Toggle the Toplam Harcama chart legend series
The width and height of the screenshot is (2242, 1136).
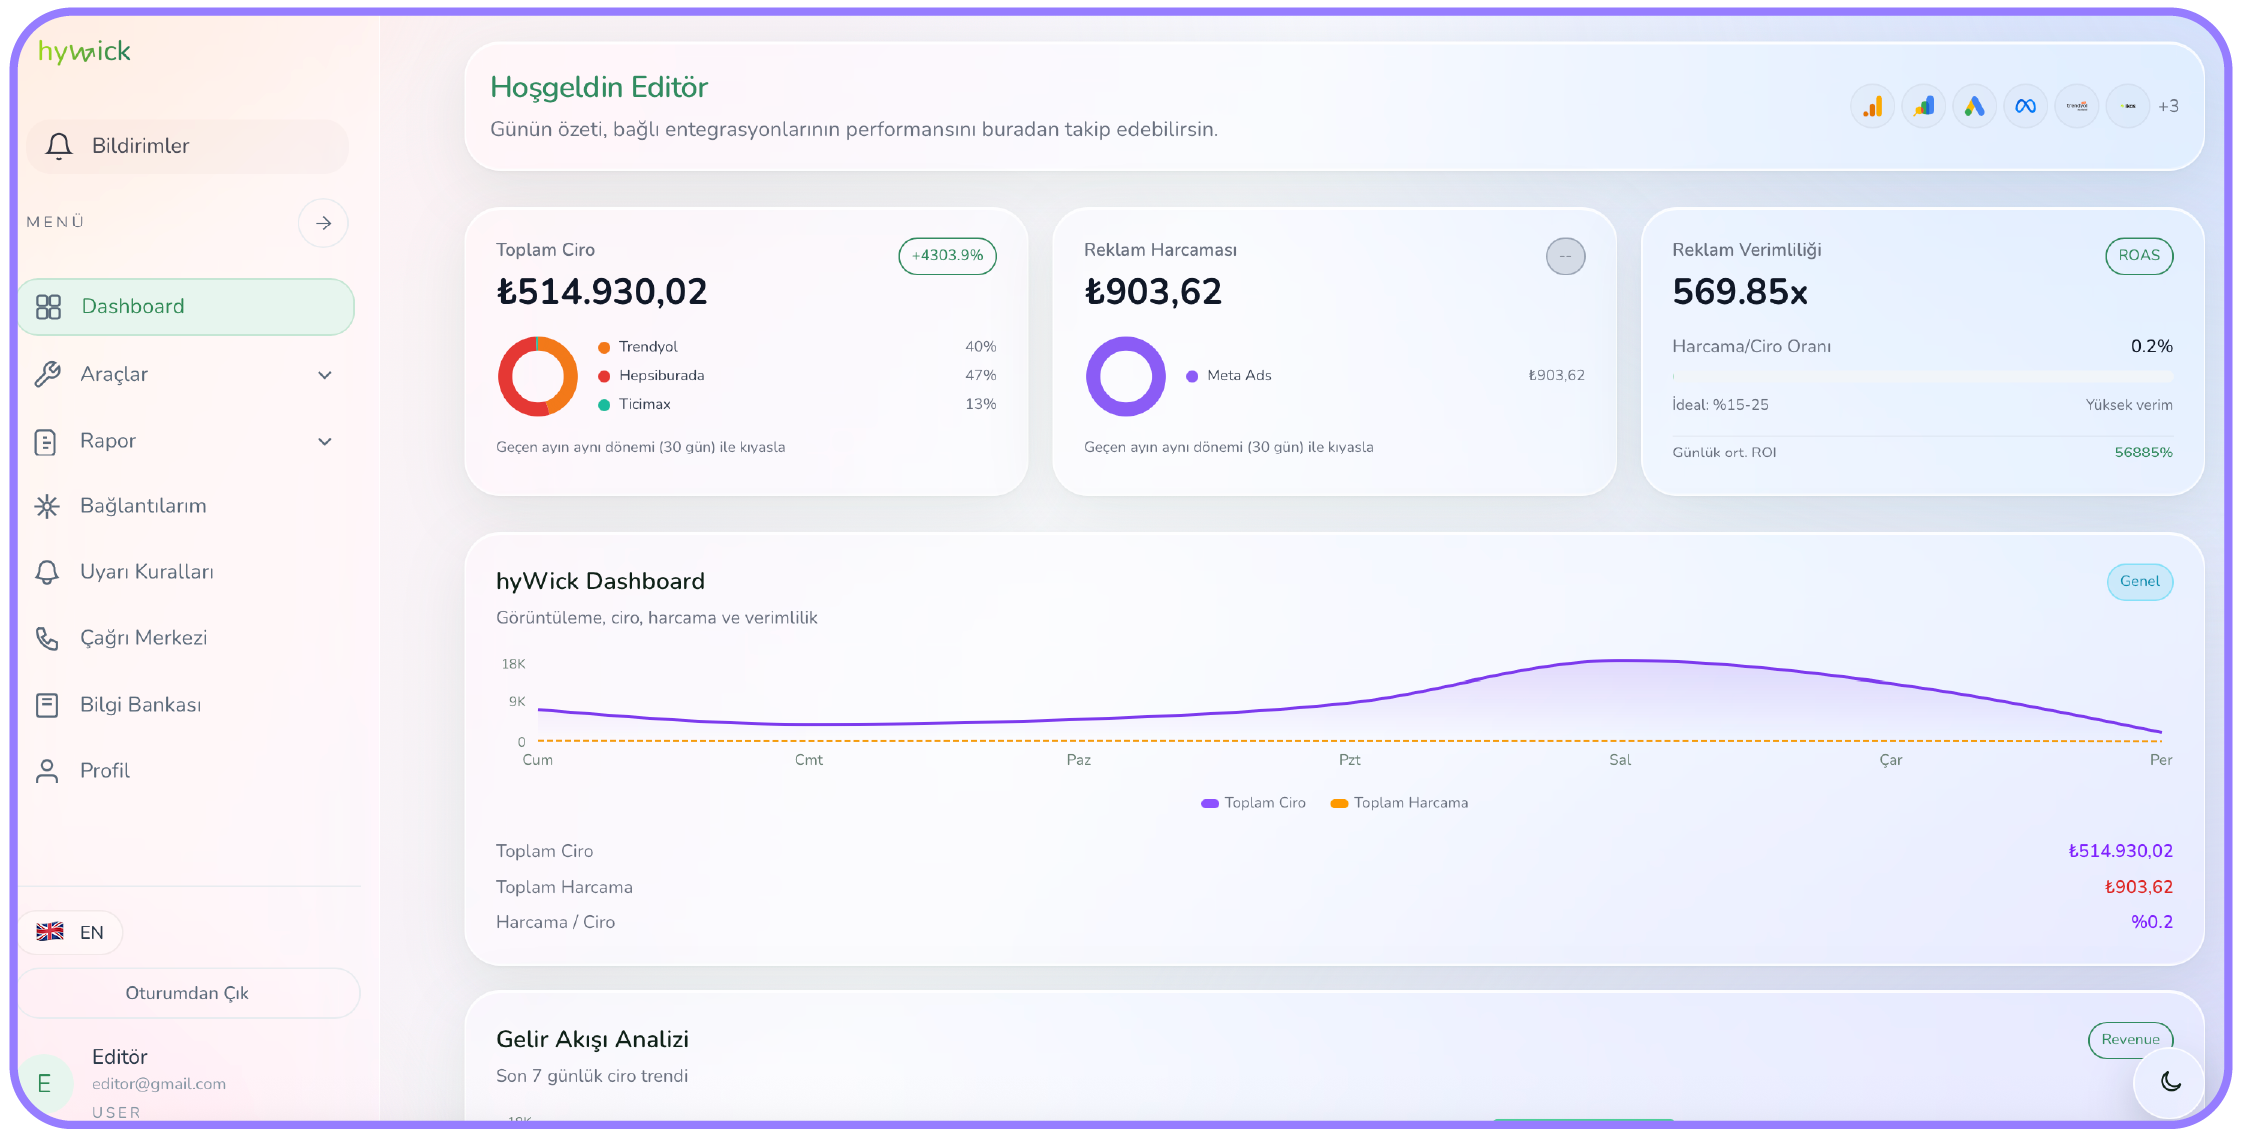coord(1400,803)
